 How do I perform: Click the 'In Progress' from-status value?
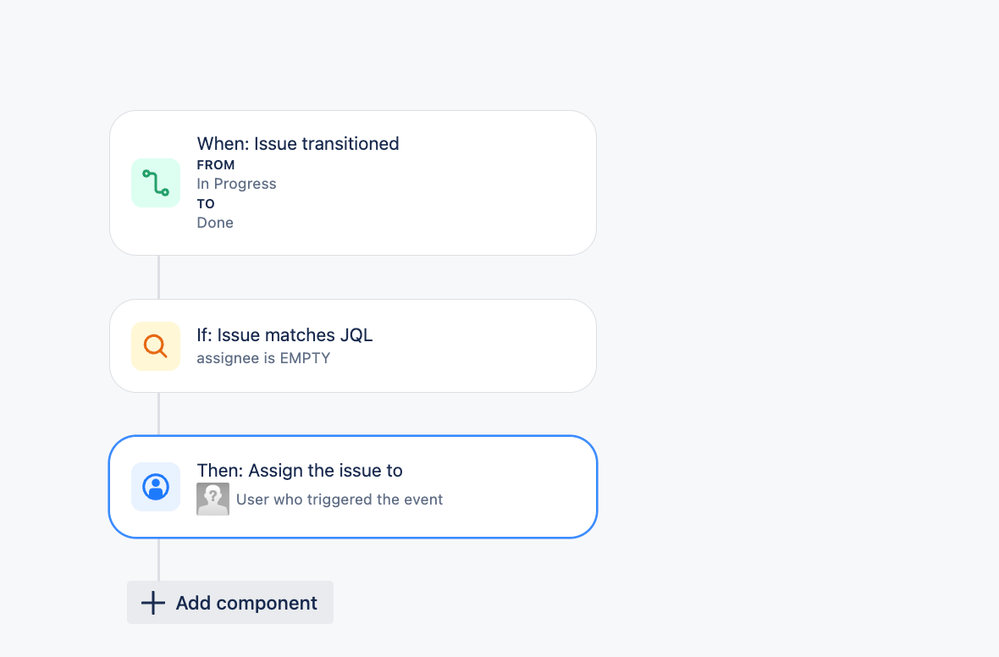(236, 184)
